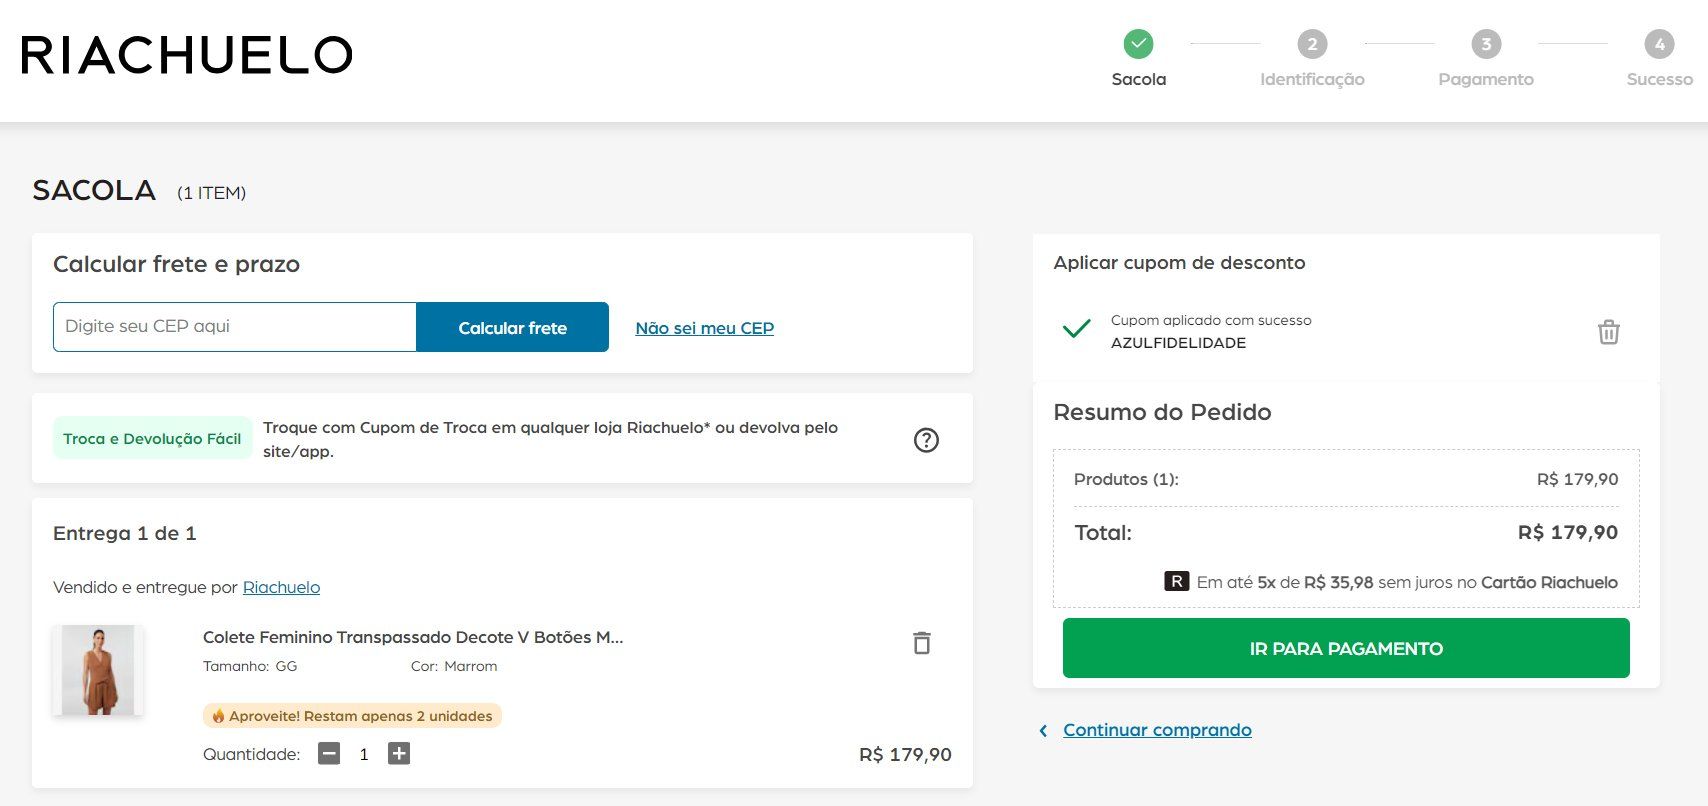This screenshot has width=1708, height=806.
Task: Click the 'Restam apenas 2 unidades' notice
Action: point(352,716)
